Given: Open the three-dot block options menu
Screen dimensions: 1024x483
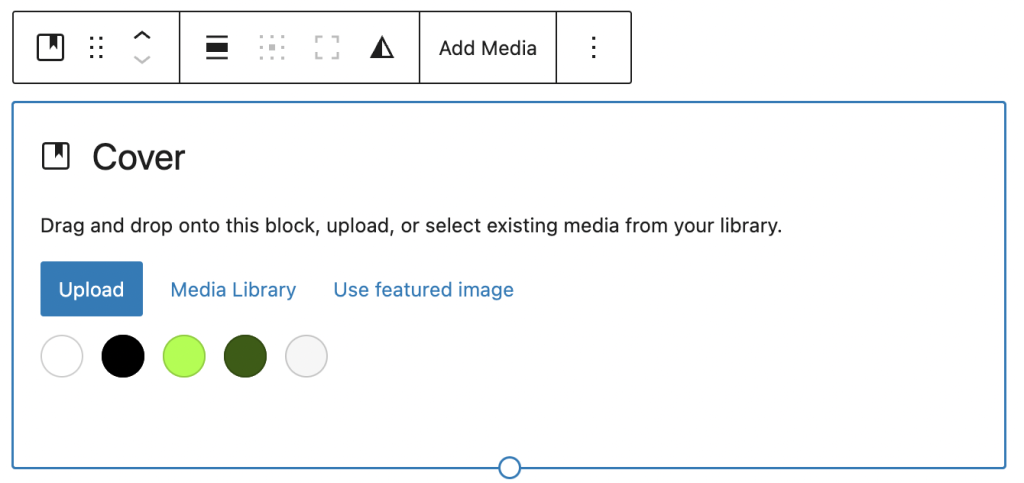Looking at the screenshot, I should pyautogui.click(x=594, y=48).
